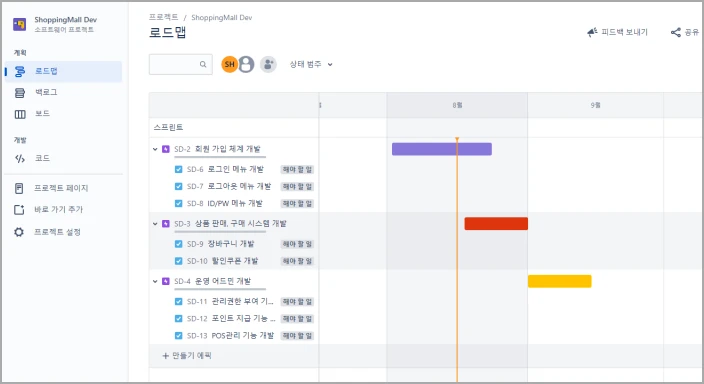
Task: Open the 코드 sidebar icon
Action: 20,158
